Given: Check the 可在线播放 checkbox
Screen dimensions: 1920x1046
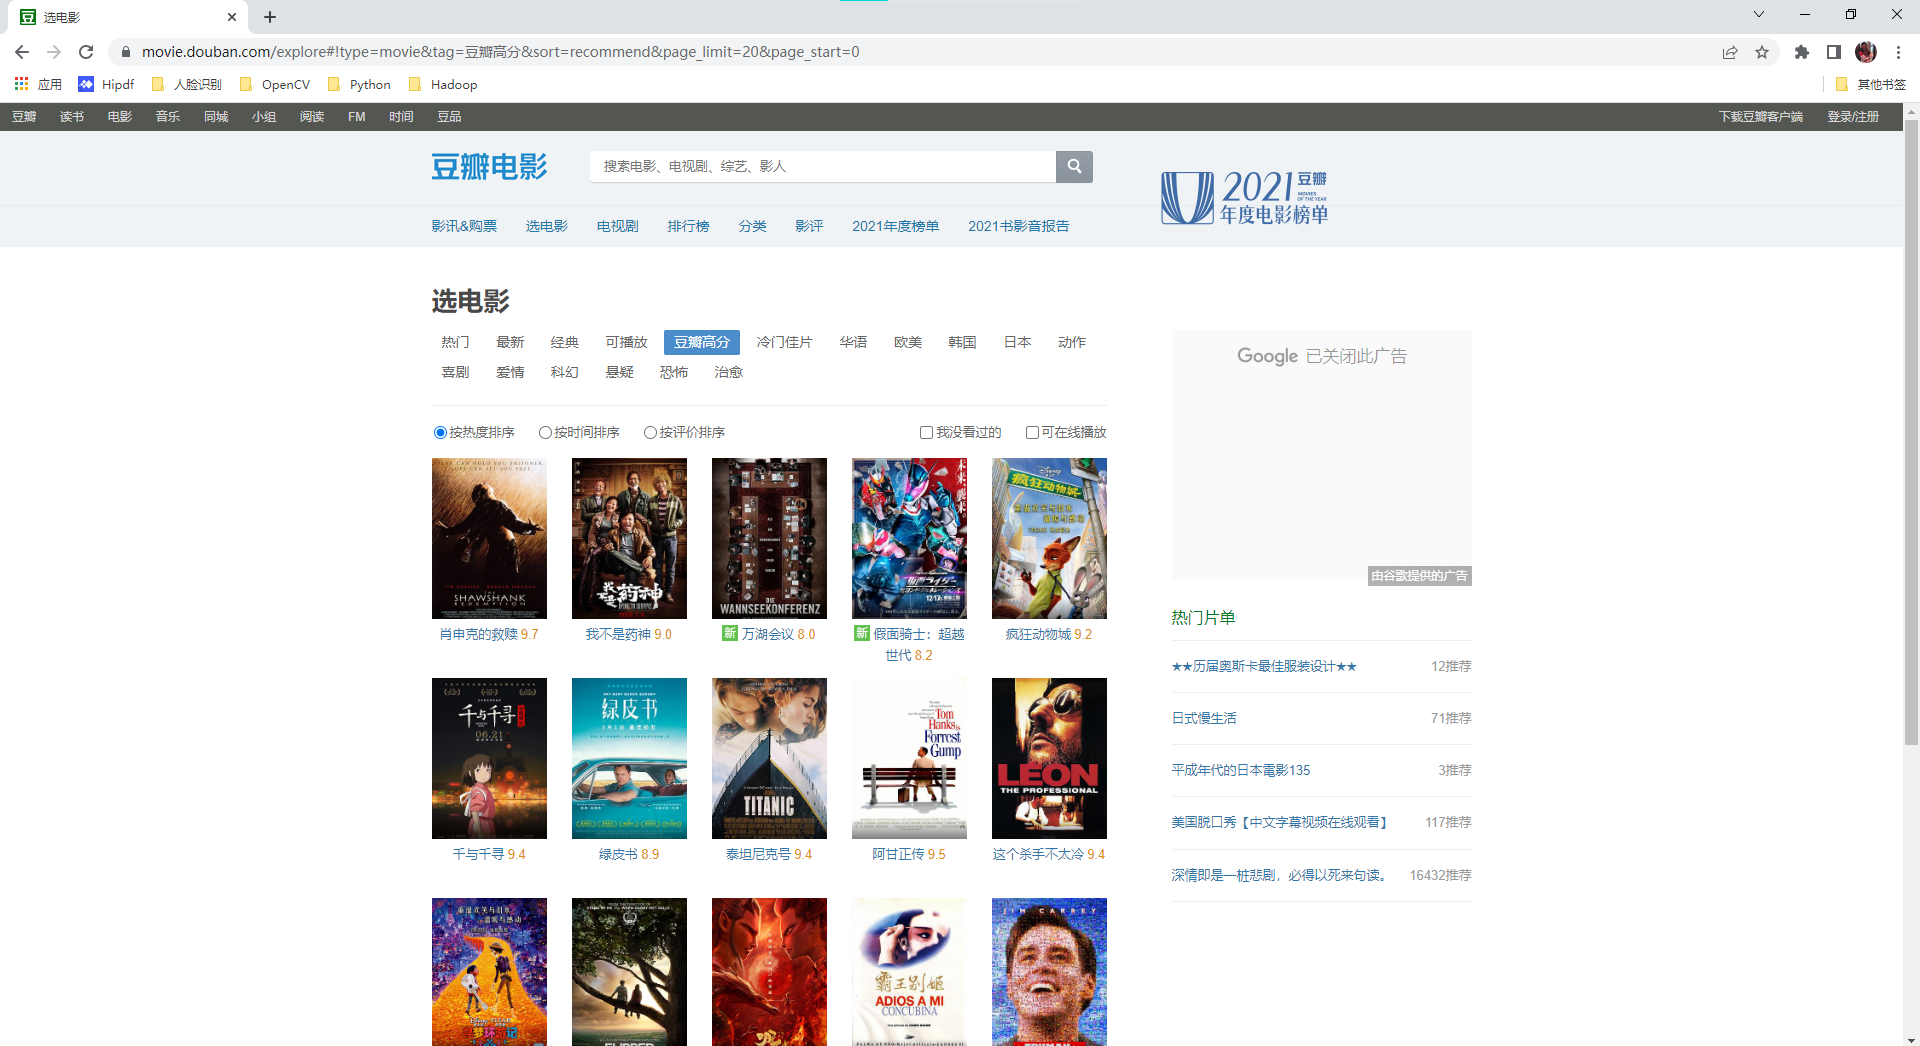Looking at the screenshot, I should tap(1032, 432).
